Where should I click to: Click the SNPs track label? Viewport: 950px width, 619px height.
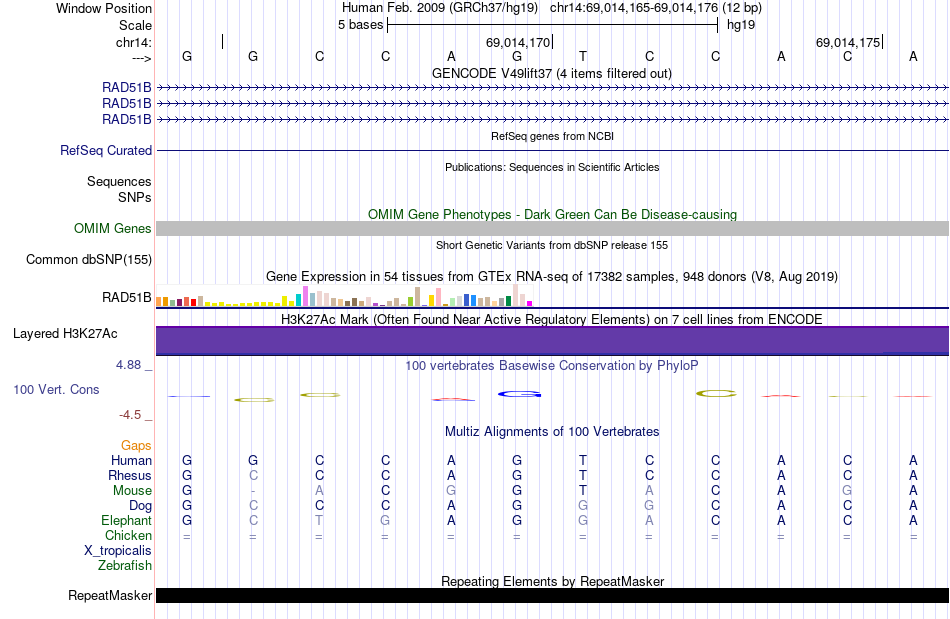pos(135,197)
